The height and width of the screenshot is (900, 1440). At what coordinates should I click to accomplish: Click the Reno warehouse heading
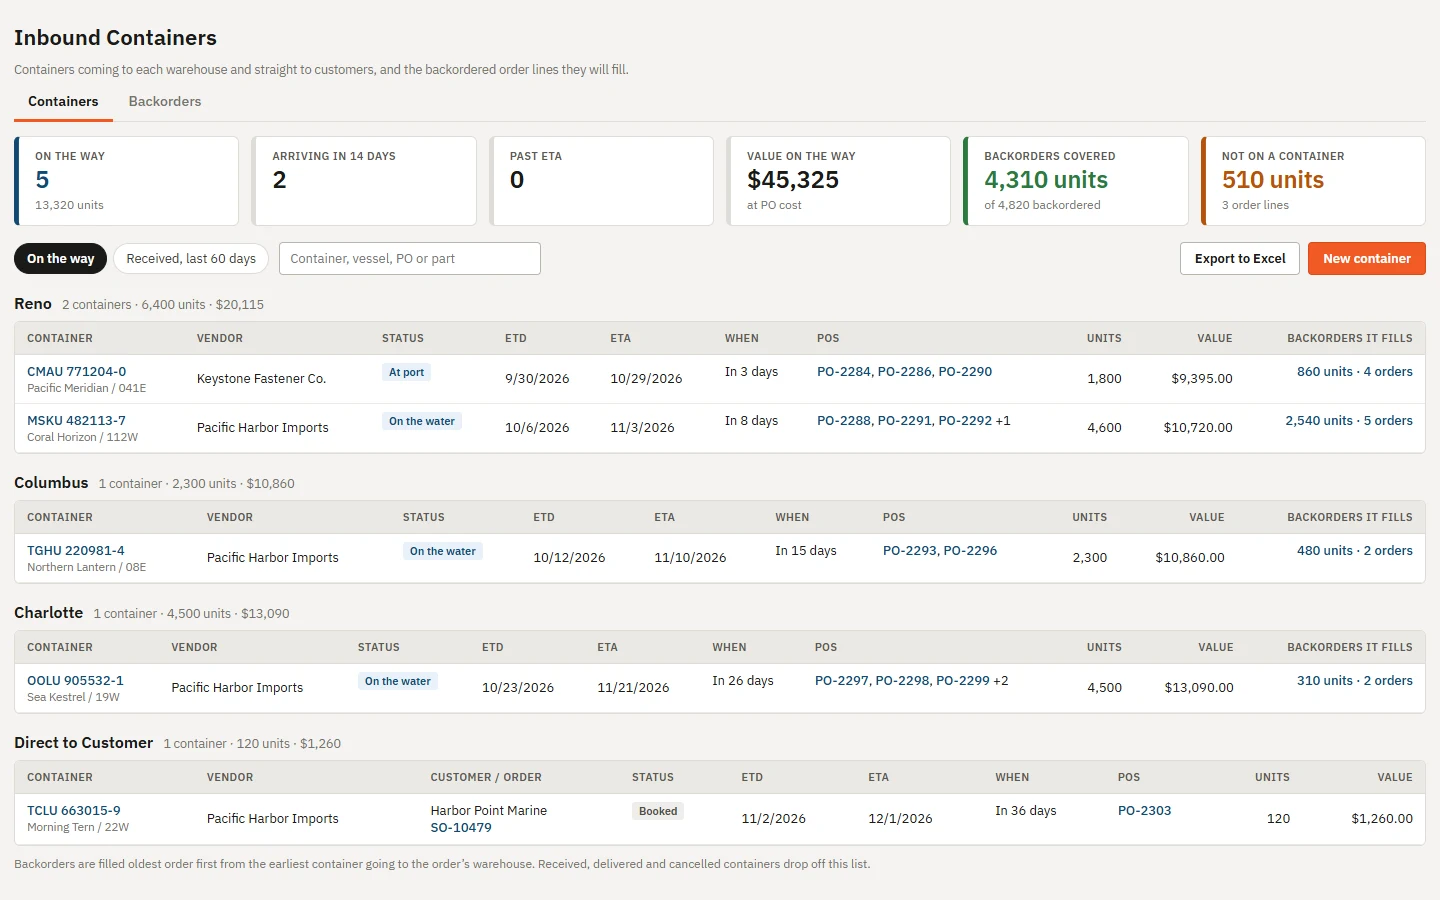[33, 304]
